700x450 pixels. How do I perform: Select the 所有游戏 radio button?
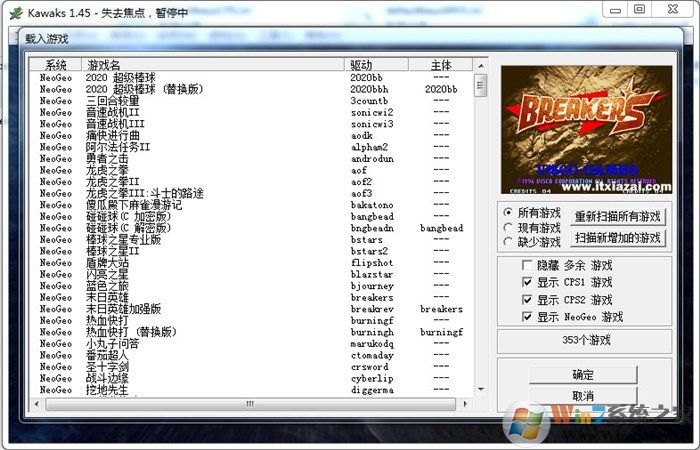(508, 212)
